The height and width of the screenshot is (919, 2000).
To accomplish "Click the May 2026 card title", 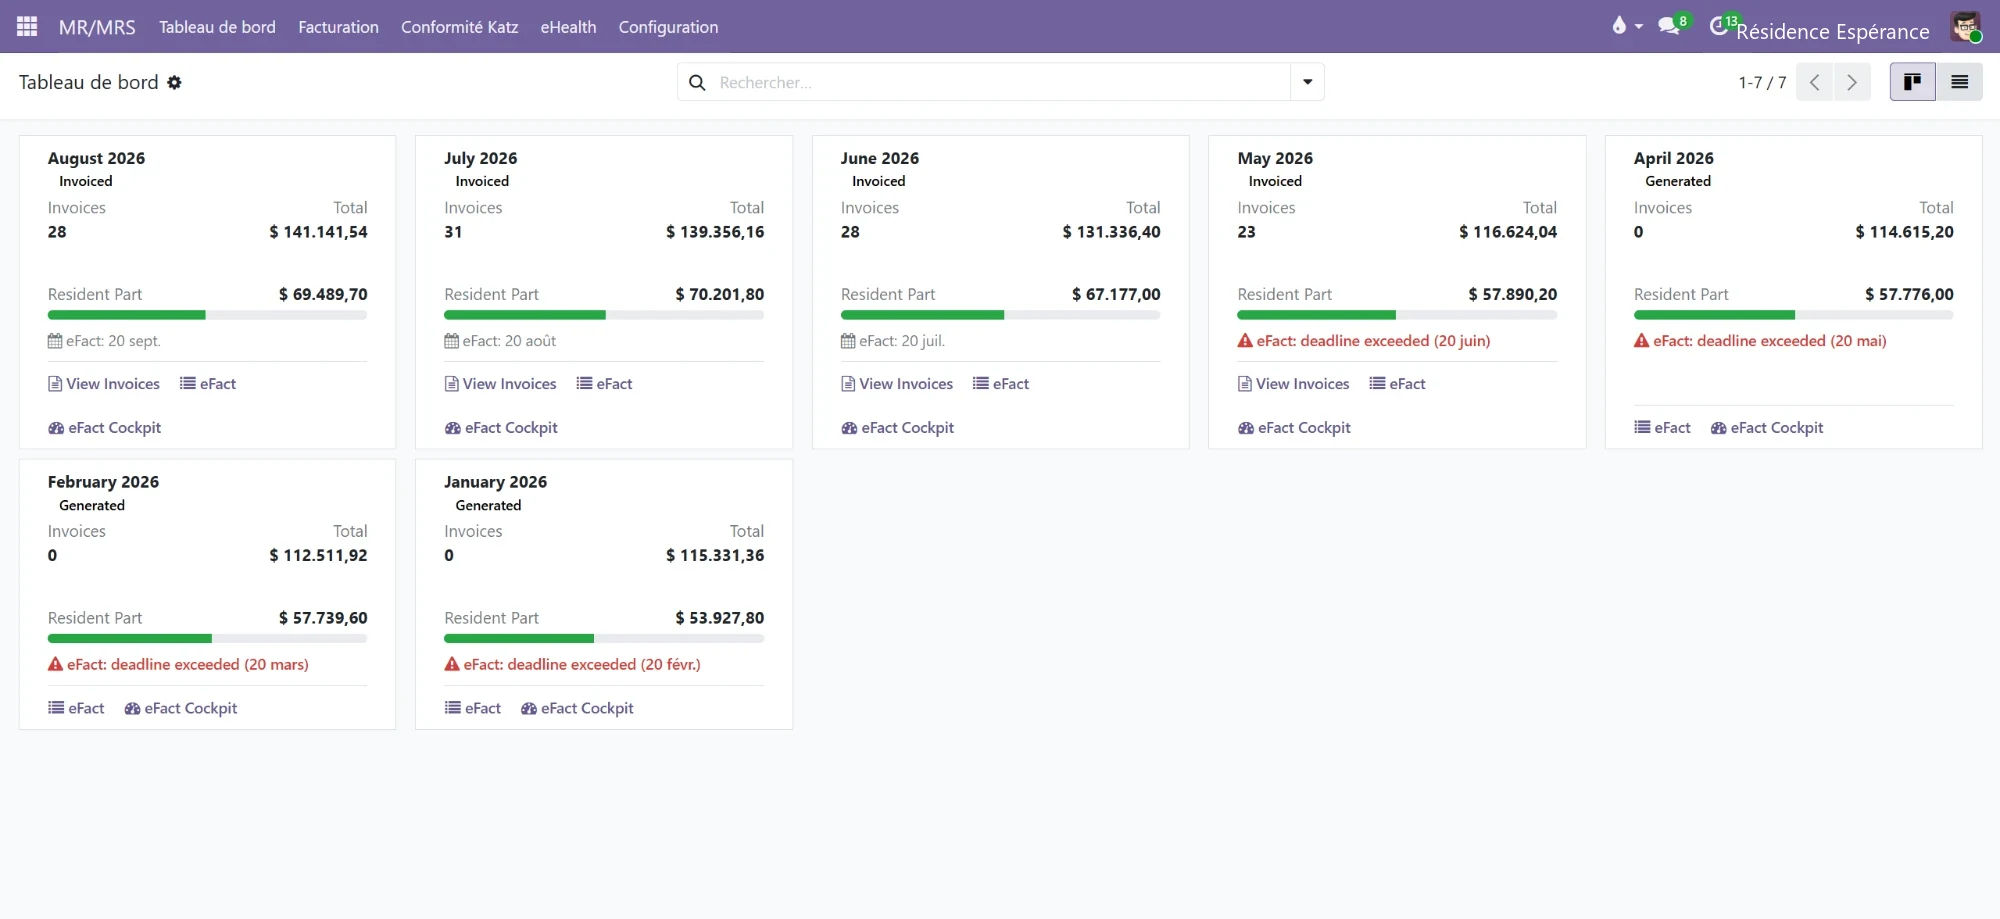I will click(x=1275, y=158).
